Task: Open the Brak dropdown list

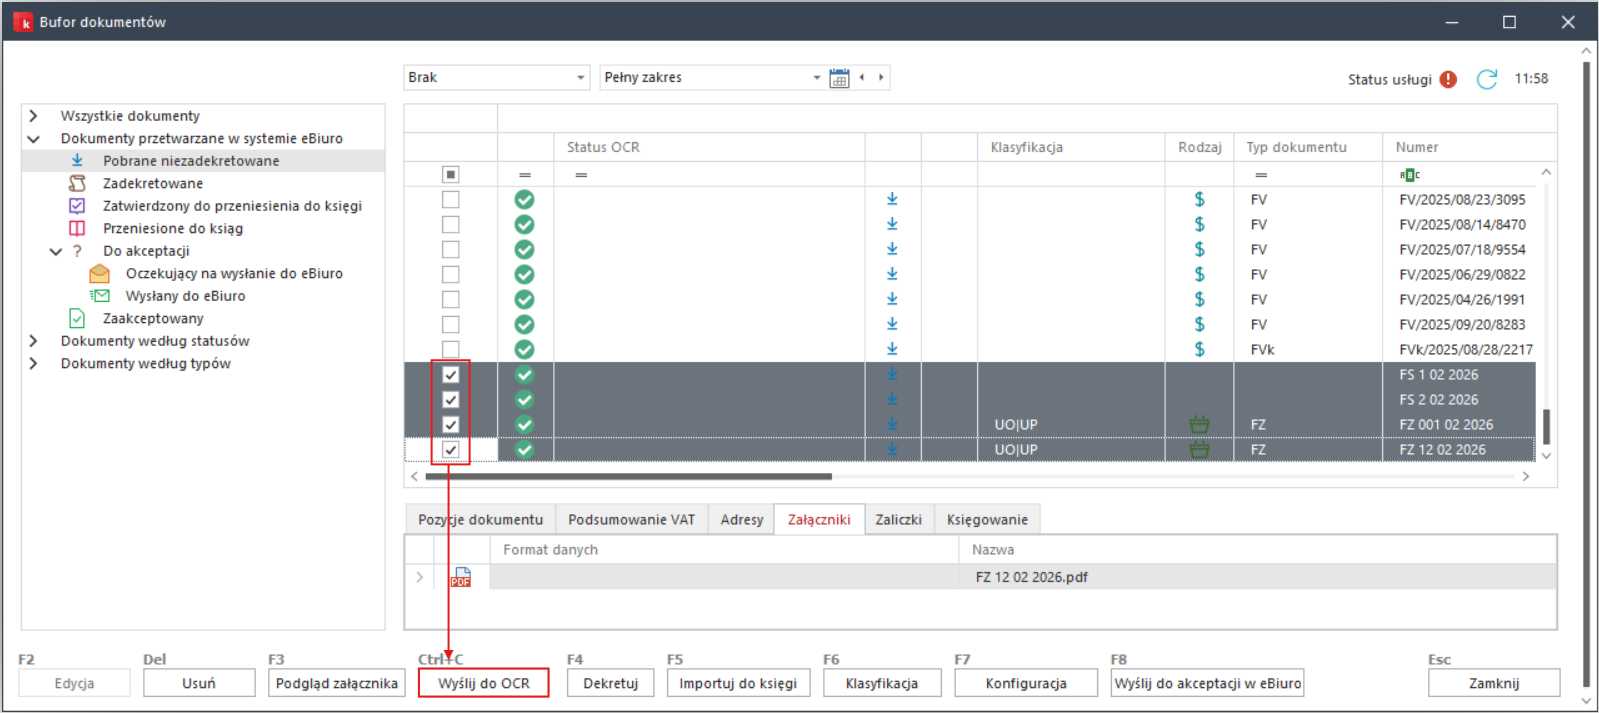Action: pyautogui.click(x=580, y=78)
